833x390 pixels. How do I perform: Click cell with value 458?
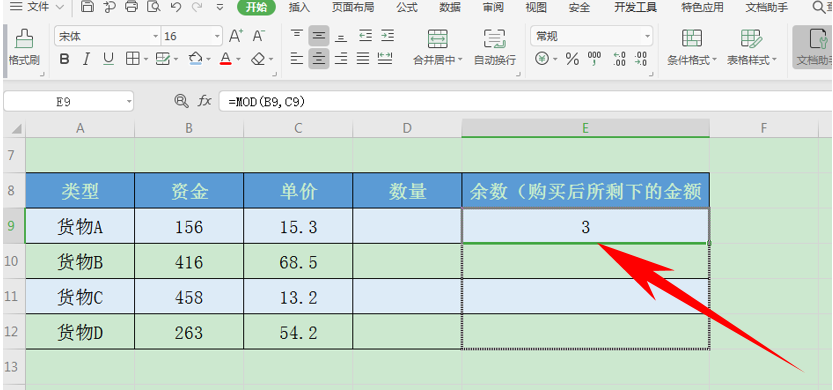(189, 296)
